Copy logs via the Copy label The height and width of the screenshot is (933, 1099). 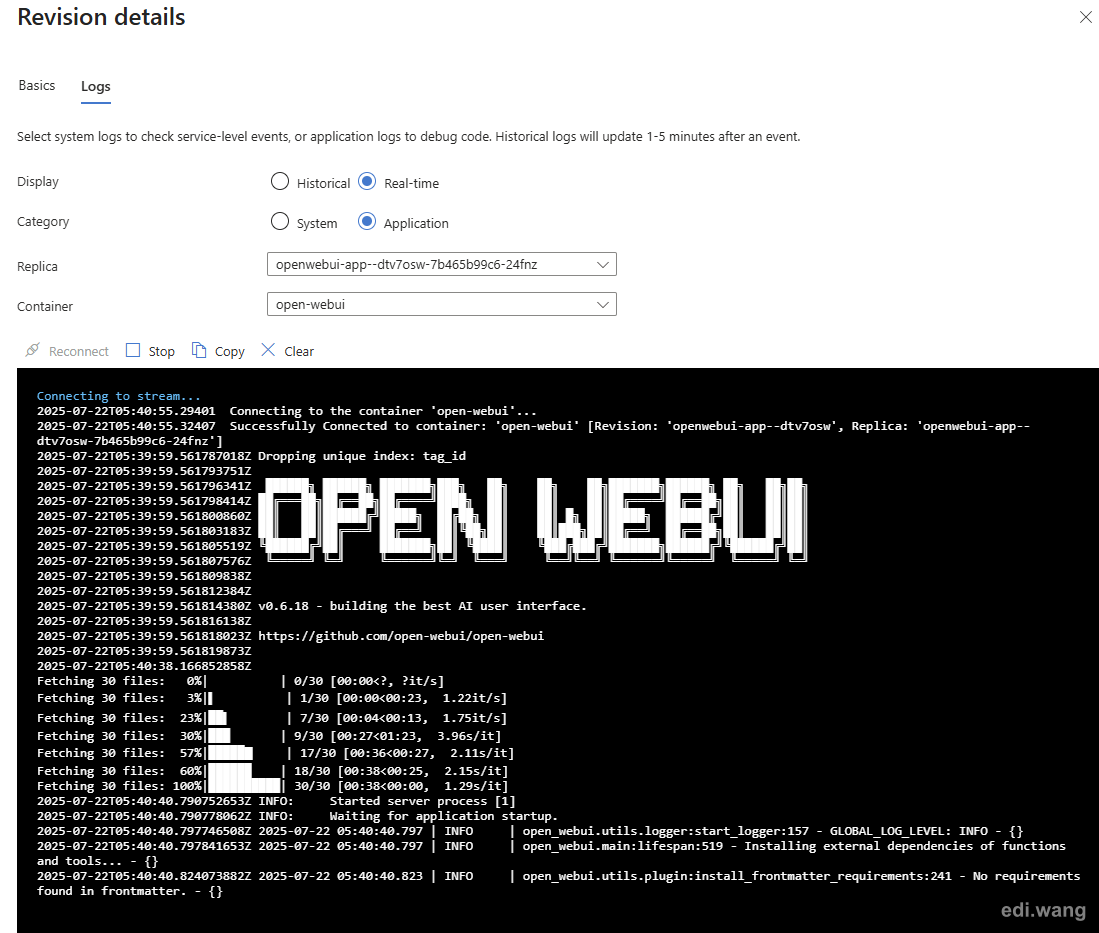(x=229, y=351)
